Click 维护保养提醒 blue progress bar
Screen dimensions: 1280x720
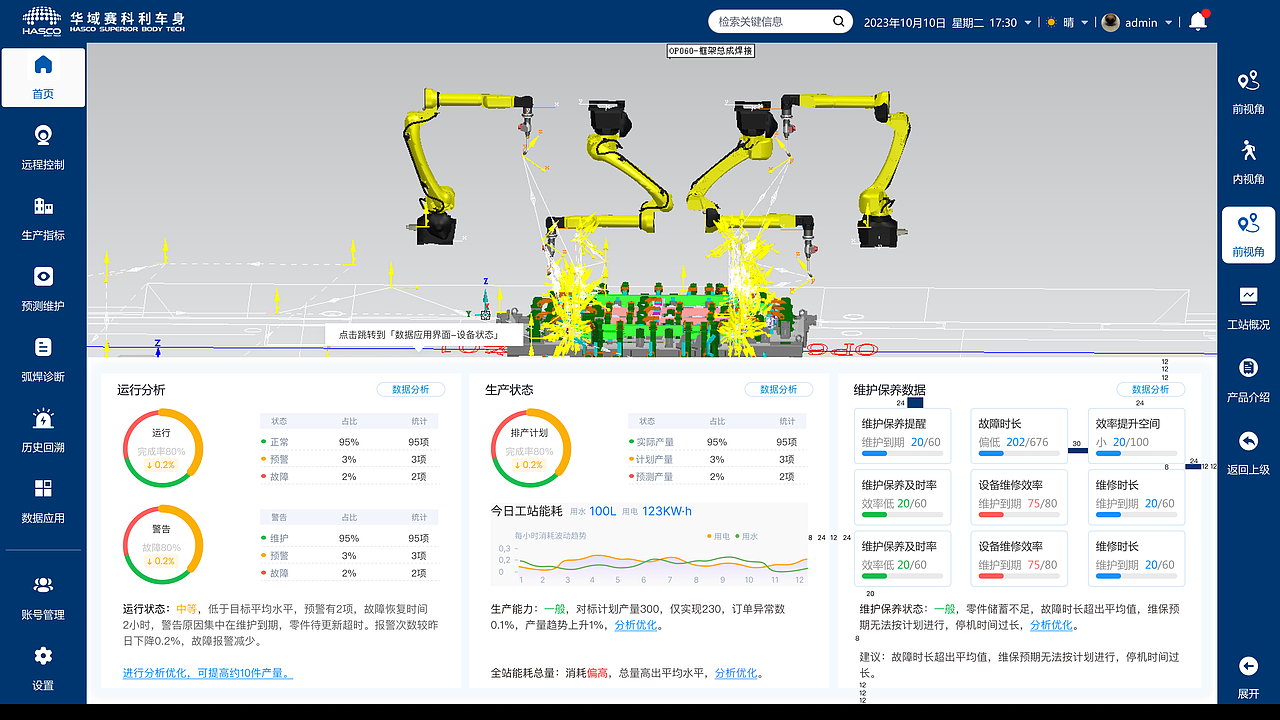[902, 453]
